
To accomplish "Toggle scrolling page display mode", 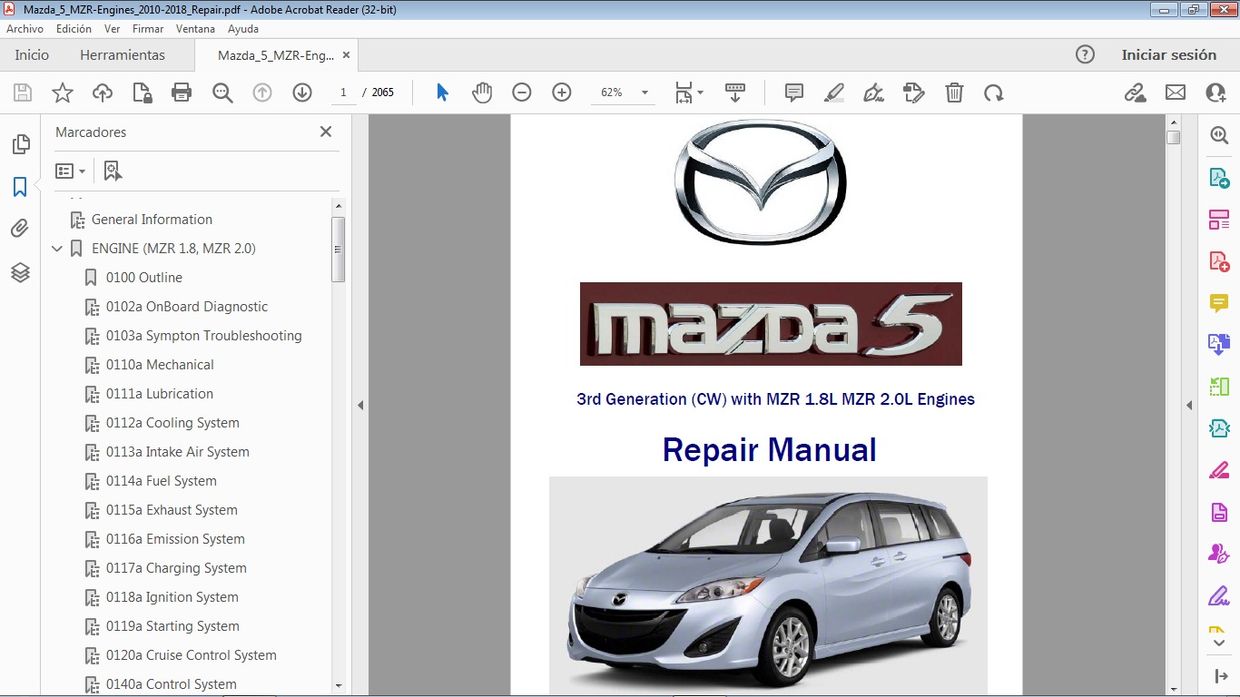I will click(x=735, y=92).
